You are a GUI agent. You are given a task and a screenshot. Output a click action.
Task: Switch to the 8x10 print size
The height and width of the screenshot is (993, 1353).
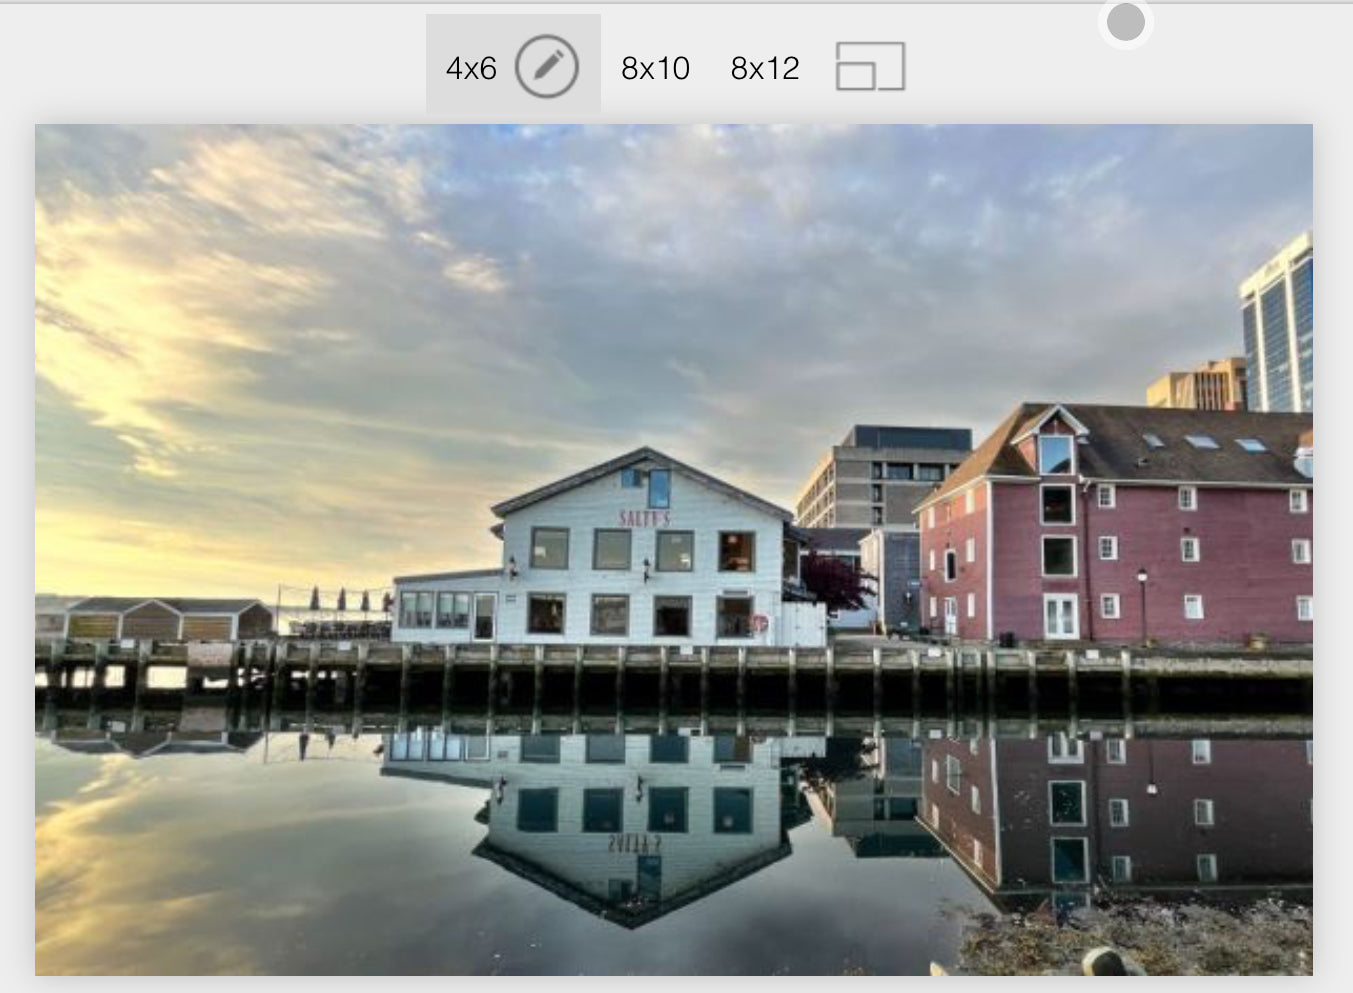[655, 68]
